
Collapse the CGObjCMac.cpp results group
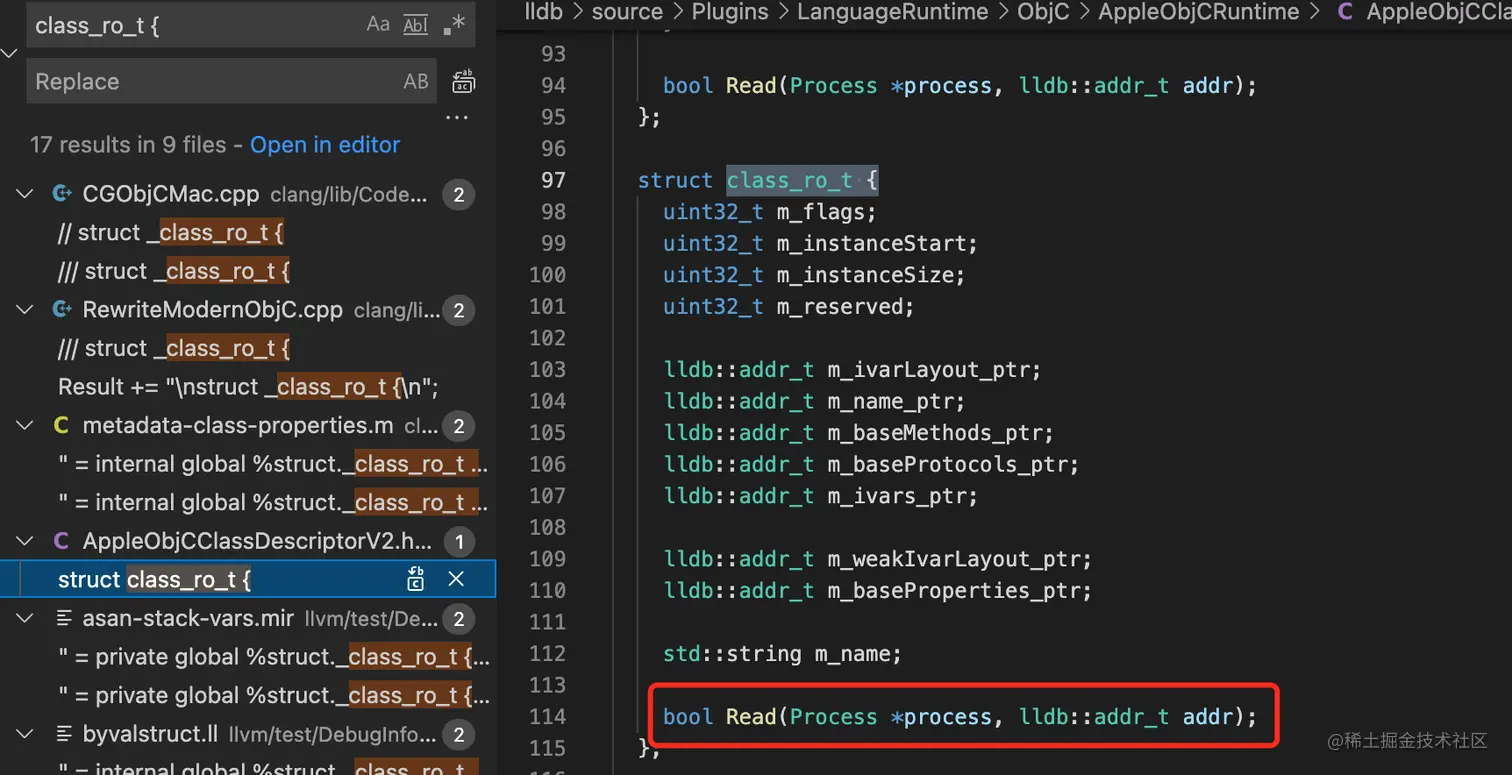(x=24, y=194)
